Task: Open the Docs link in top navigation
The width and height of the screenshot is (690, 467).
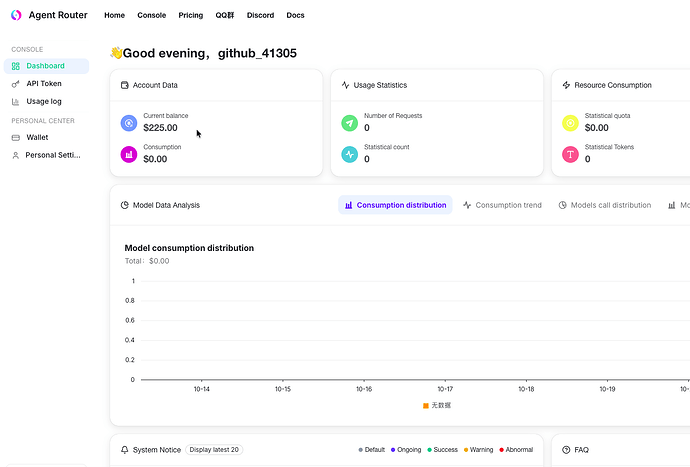Action: (295, 15)
